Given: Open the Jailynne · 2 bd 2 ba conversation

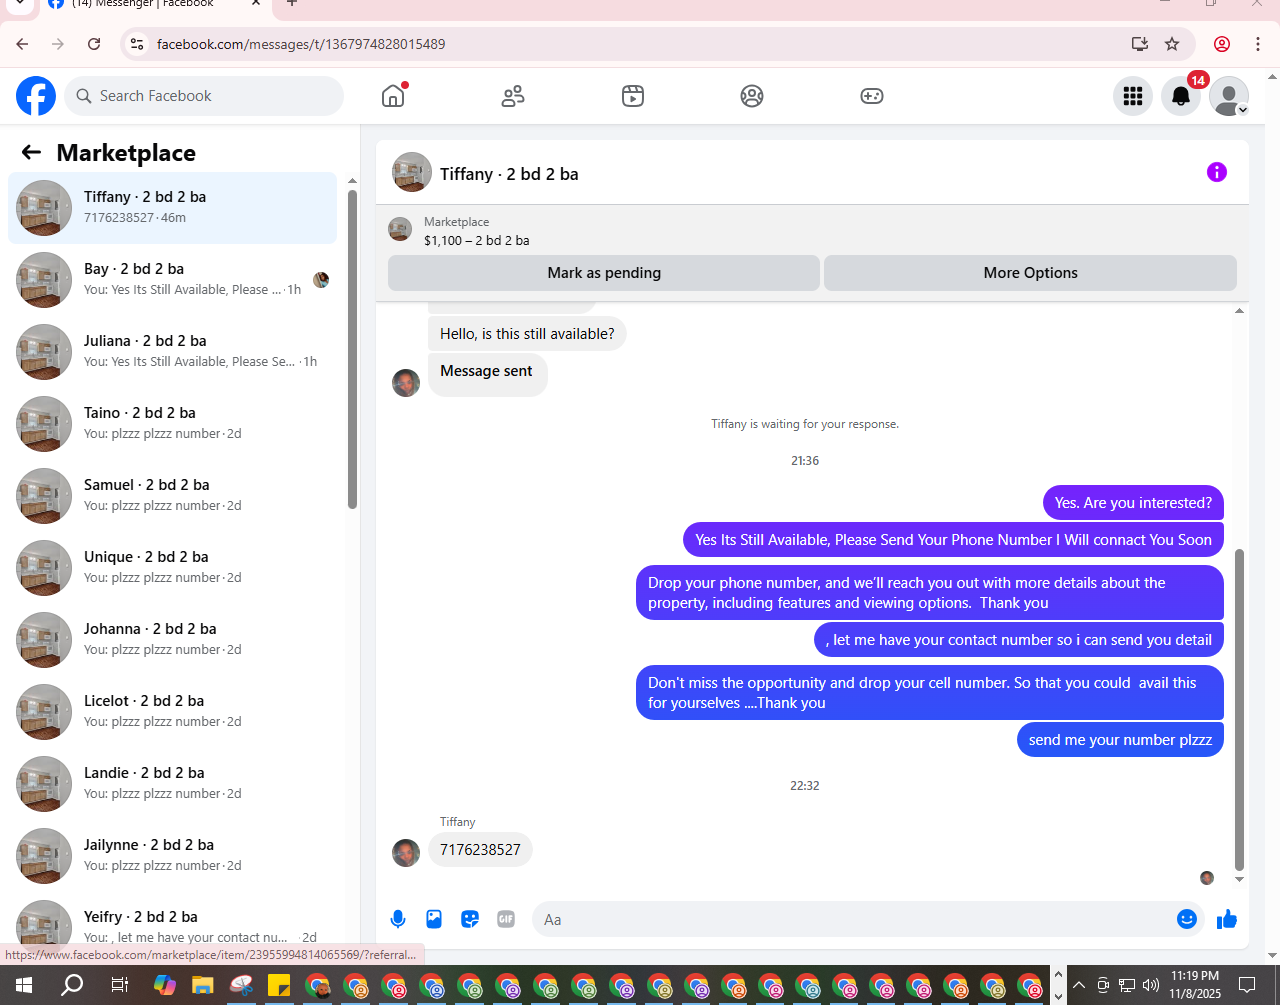Looking at the screenshot, I should coord(173,856).
